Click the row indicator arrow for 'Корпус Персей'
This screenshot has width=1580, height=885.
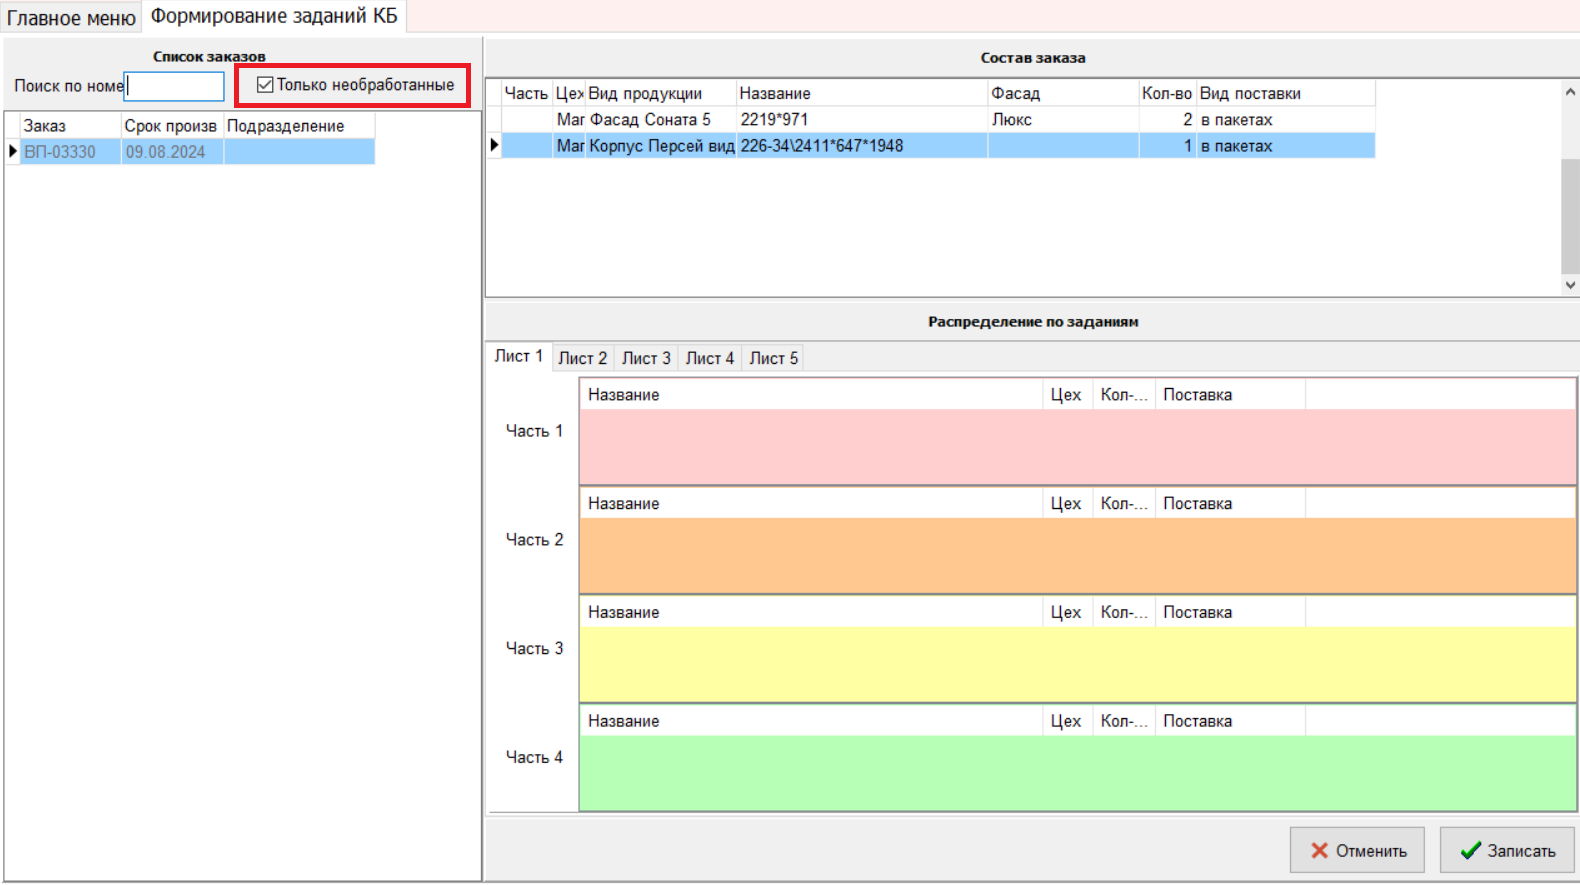coord(494,146)
